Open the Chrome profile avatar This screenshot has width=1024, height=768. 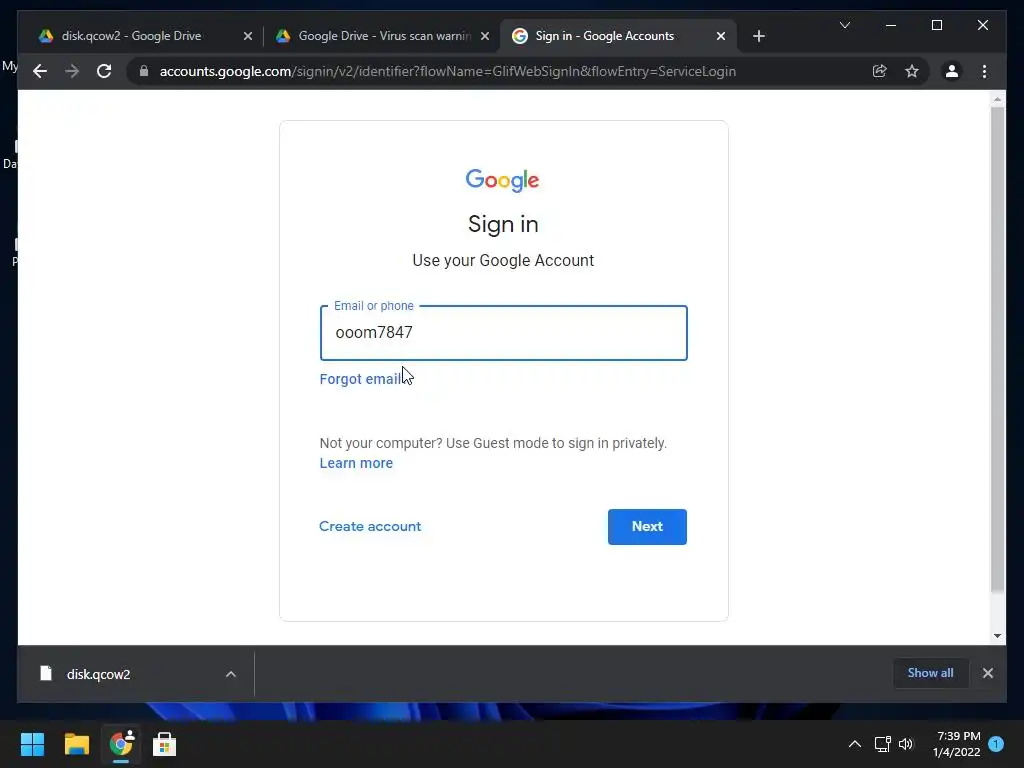tap(952, 71)
